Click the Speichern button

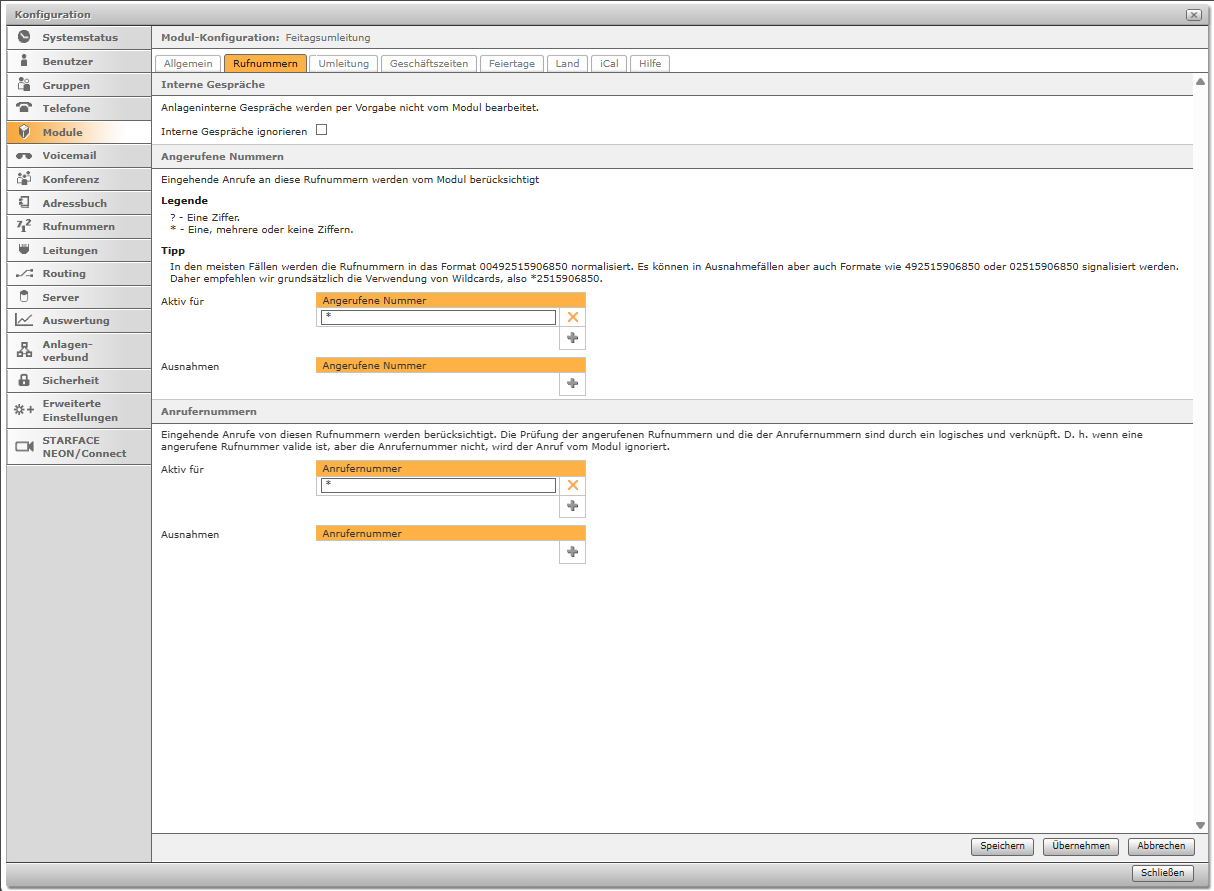pyautogui.click(x=1002, y=846)
